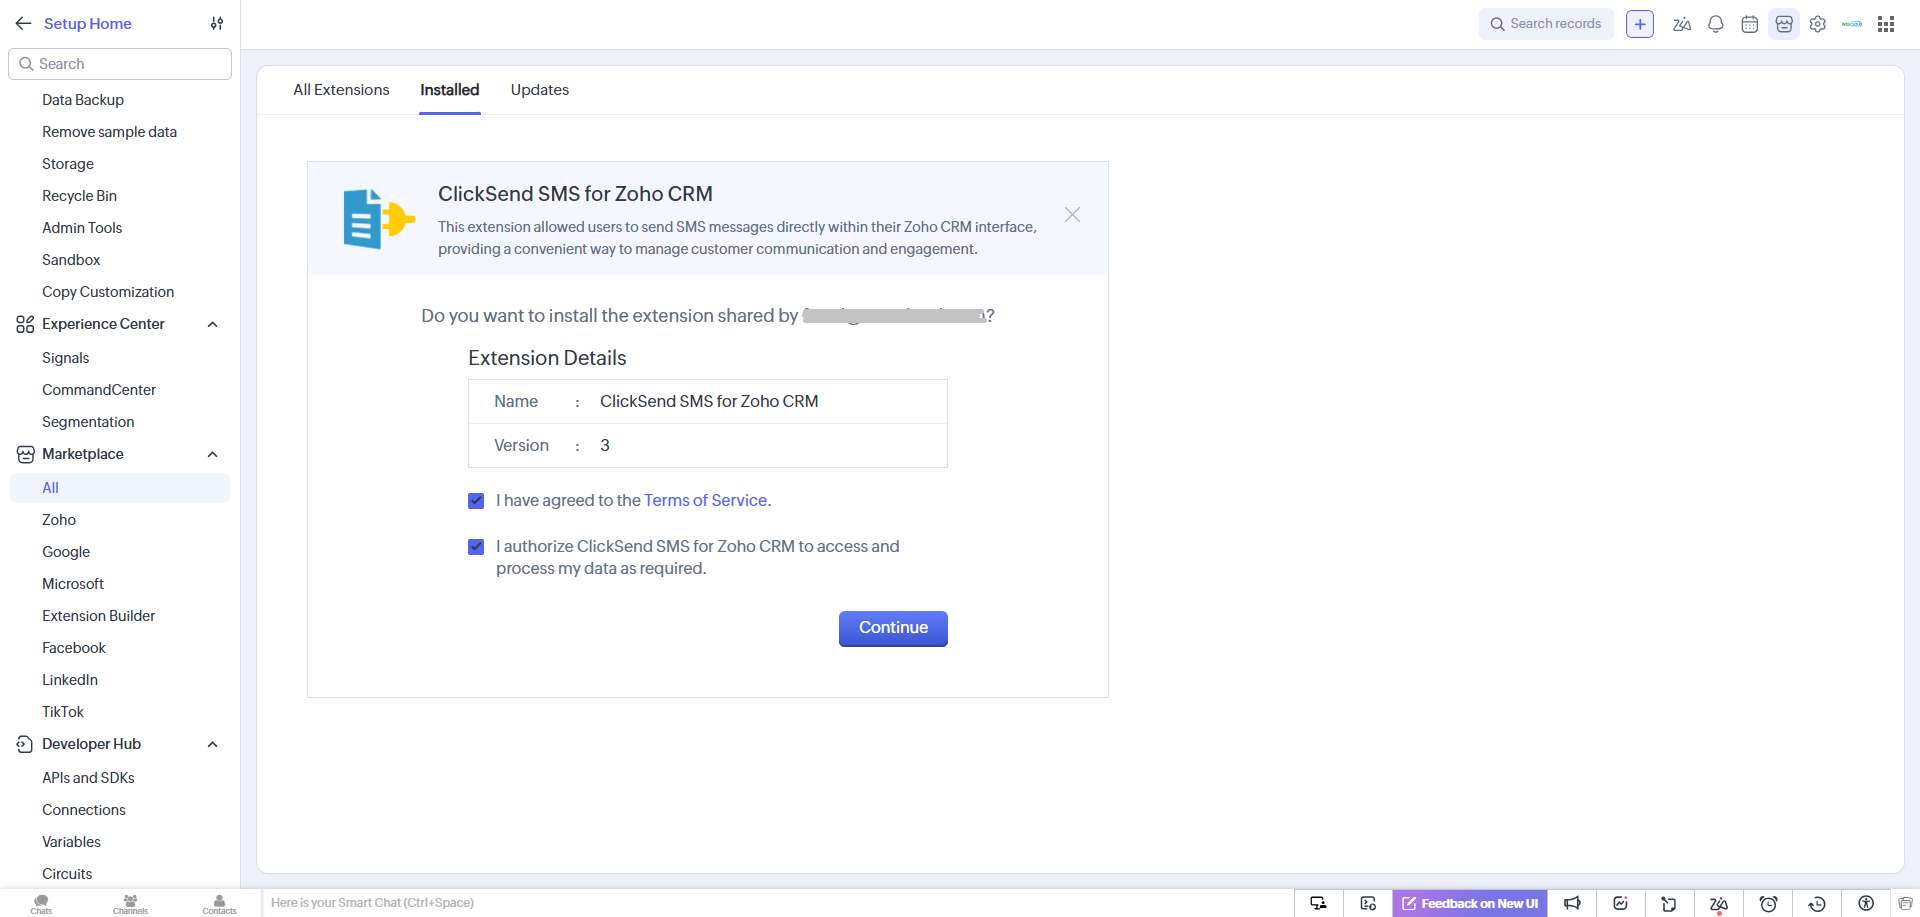
Task: Switch to the All Extensions tab
Action: [x=341, y=90]
